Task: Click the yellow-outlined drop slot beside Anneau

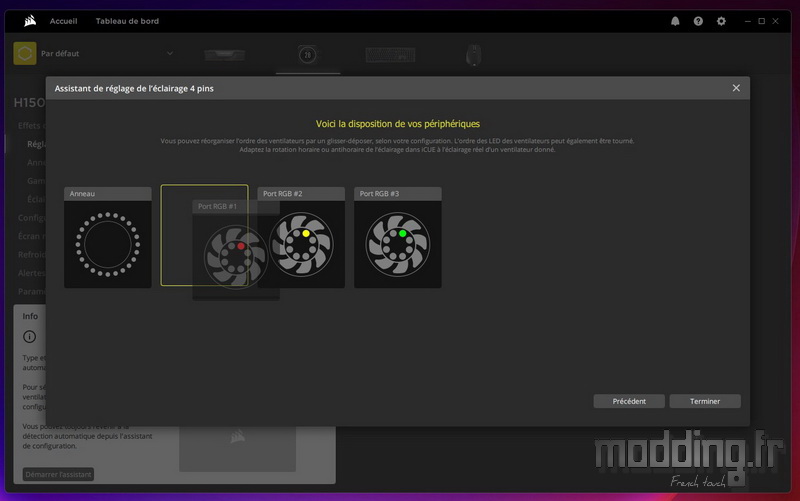Action: (x=204, y=235)
